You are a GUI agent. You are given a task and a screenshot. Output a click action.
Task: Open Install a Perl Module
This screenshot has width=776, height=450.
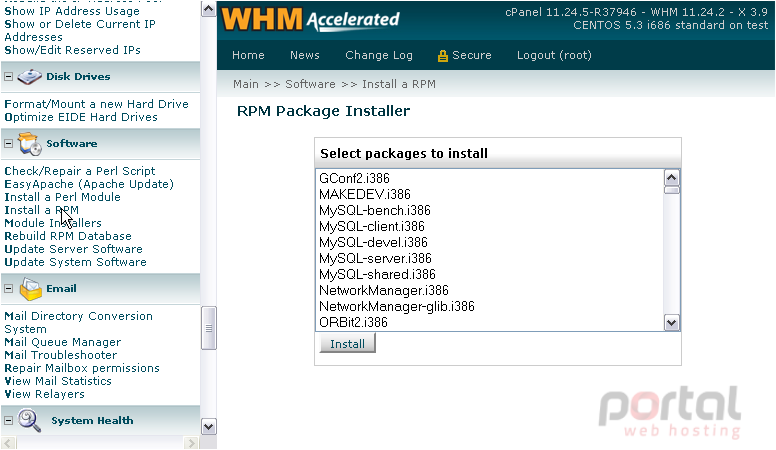click(x=62, y=197)
